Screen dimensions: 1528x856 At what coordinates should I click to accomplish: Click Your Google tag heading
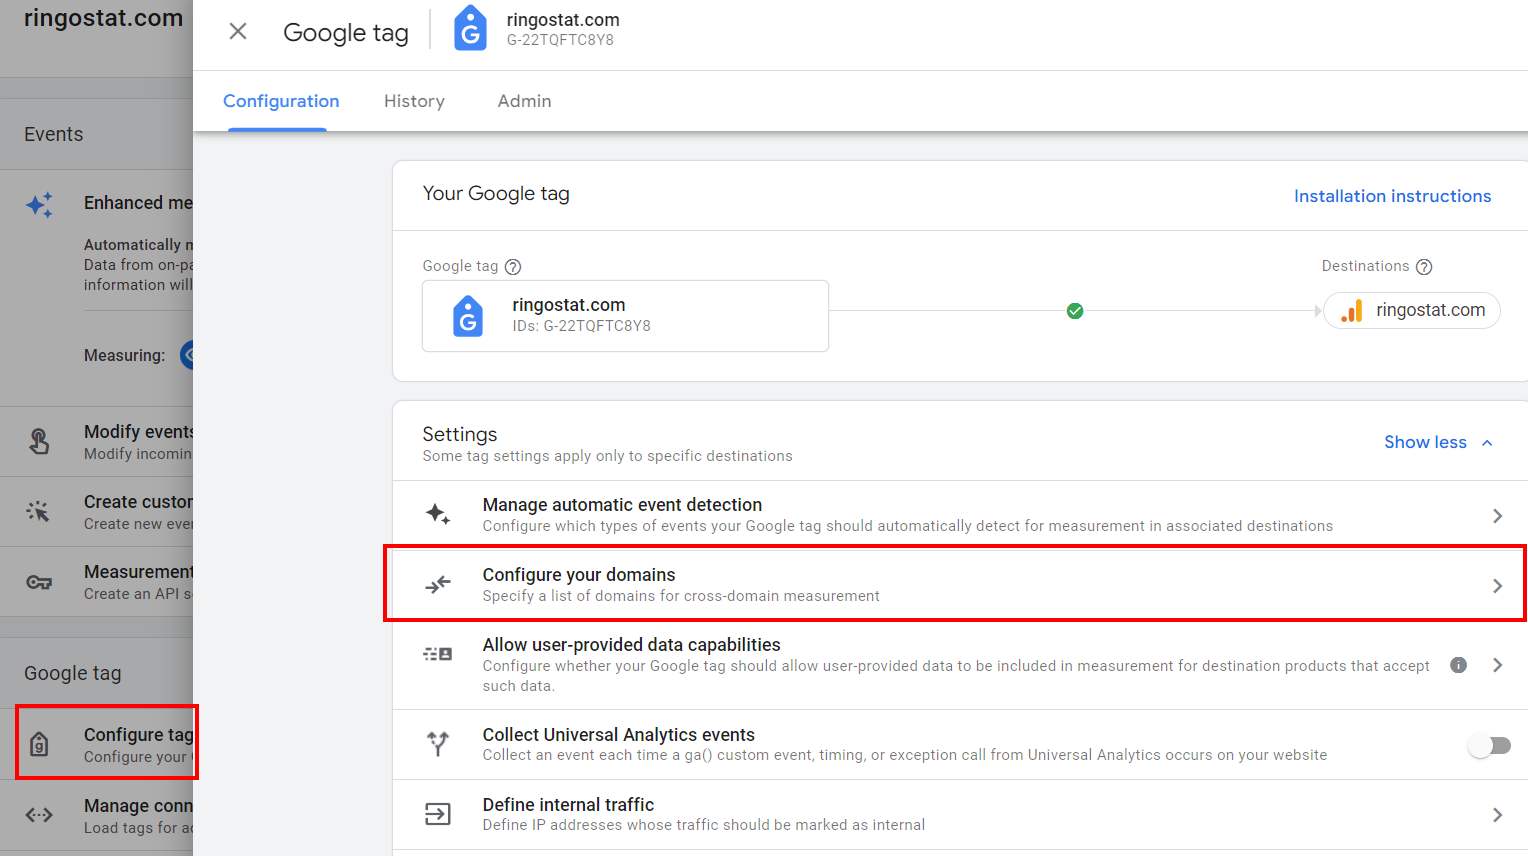496,194
